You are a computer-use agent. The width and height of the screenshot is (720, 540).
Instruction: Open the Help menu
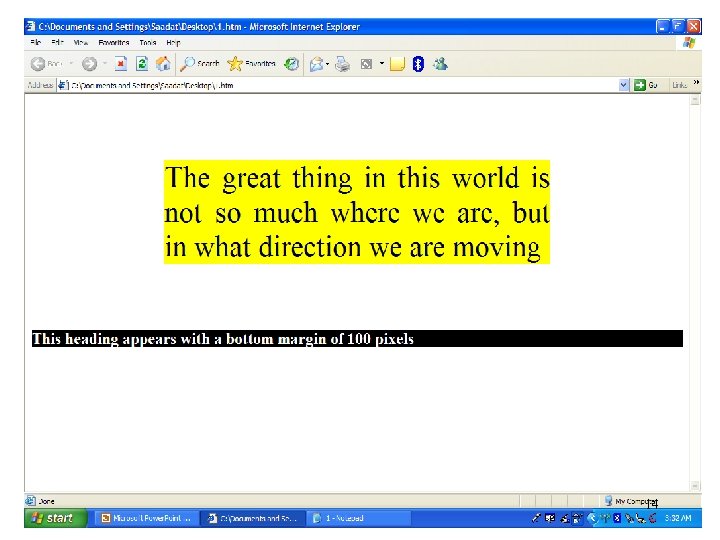pyautogui.click(x=173, y=42)
